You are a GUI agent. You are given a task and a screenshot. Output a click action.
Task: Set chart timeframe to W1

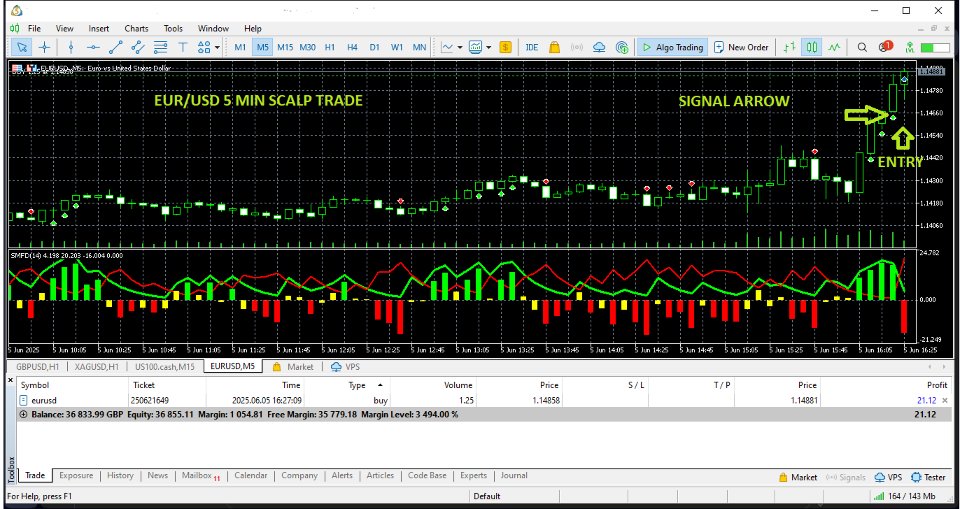[x=397, y=47]
